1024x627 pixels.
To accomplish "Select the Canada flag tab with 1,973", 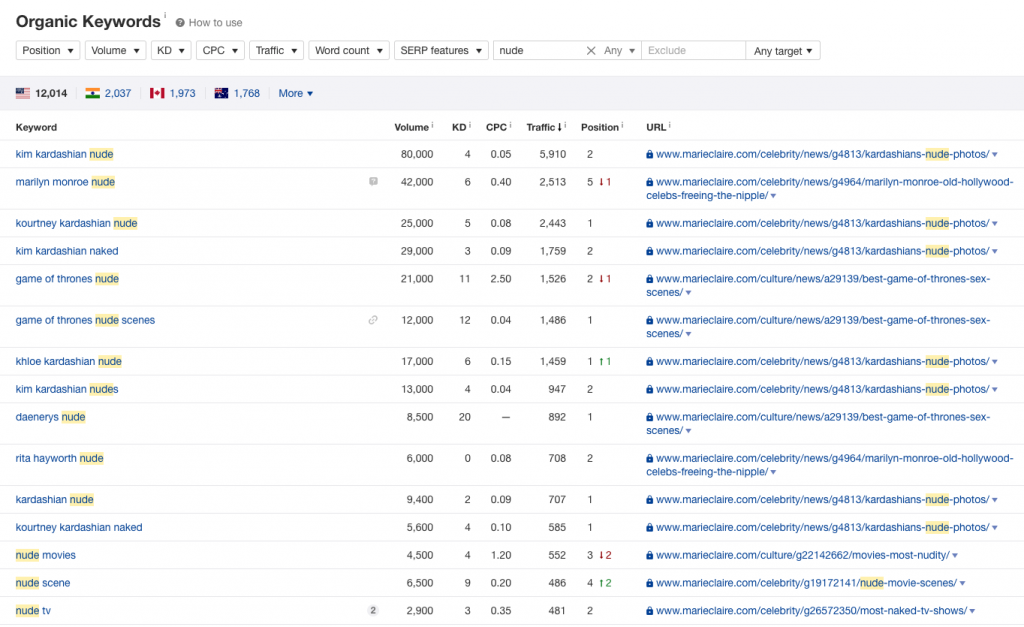I will coord(172,93).
